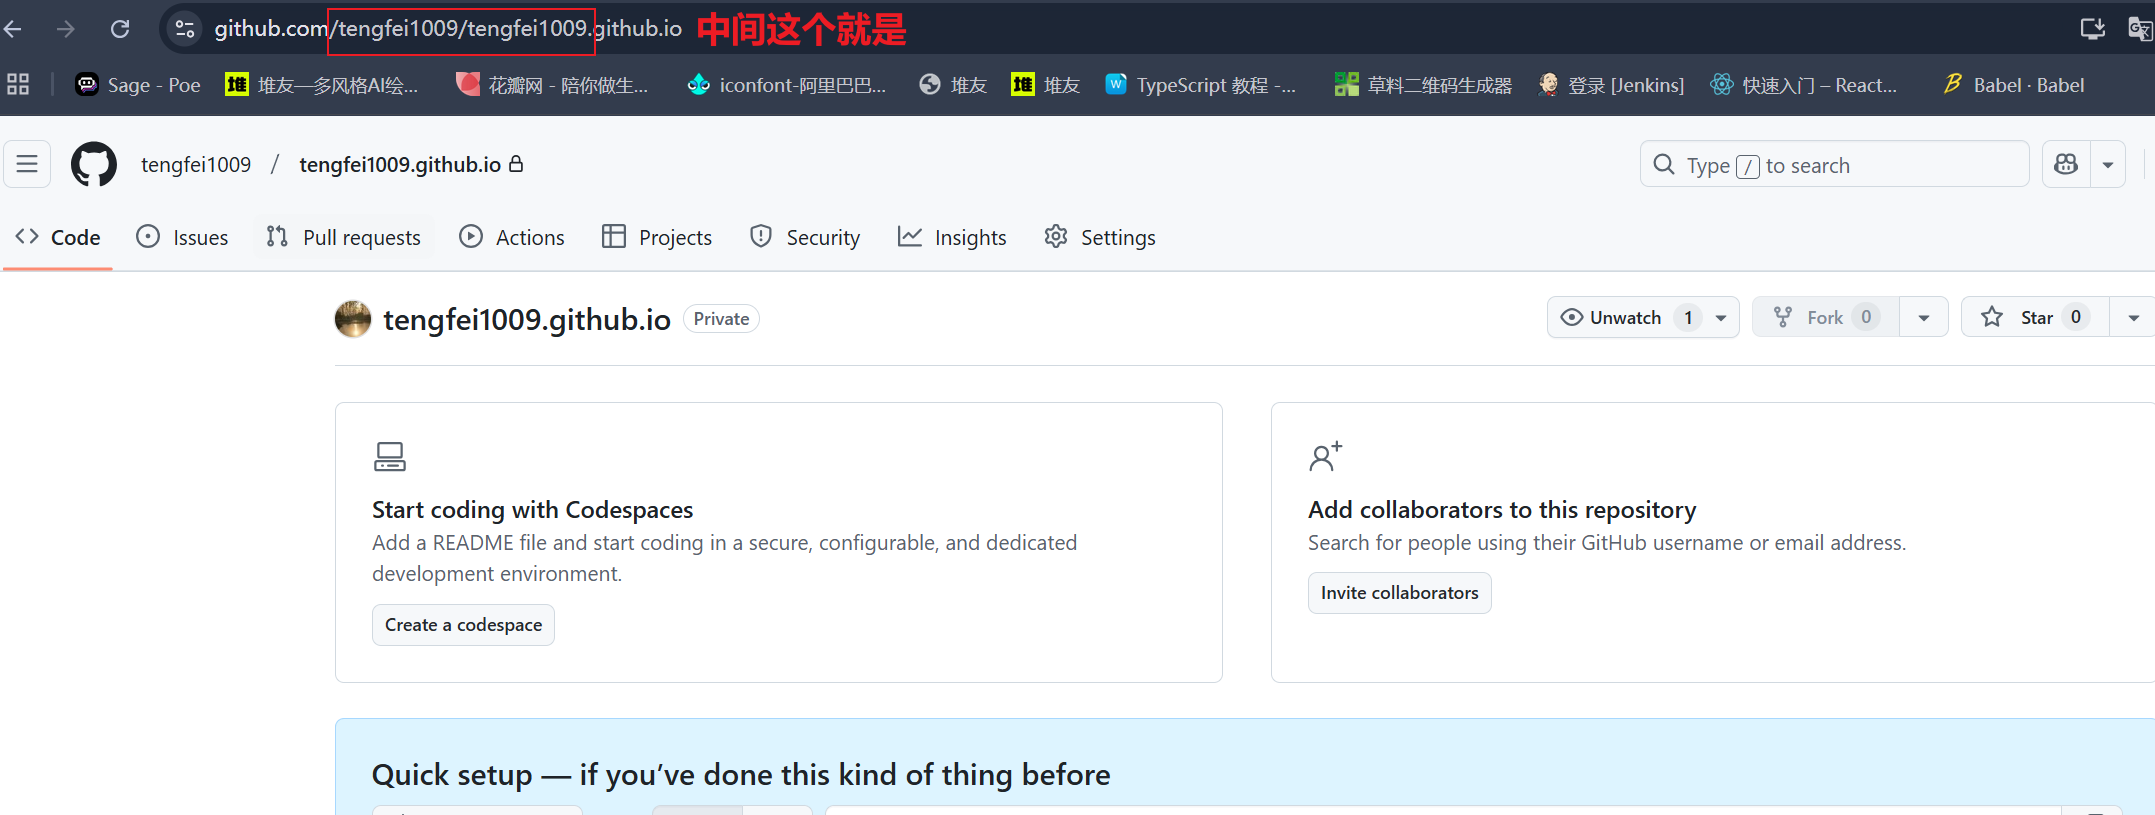Click the Codespaces computer icon
Screen dimensions: 2155x815
click(390, 457)
